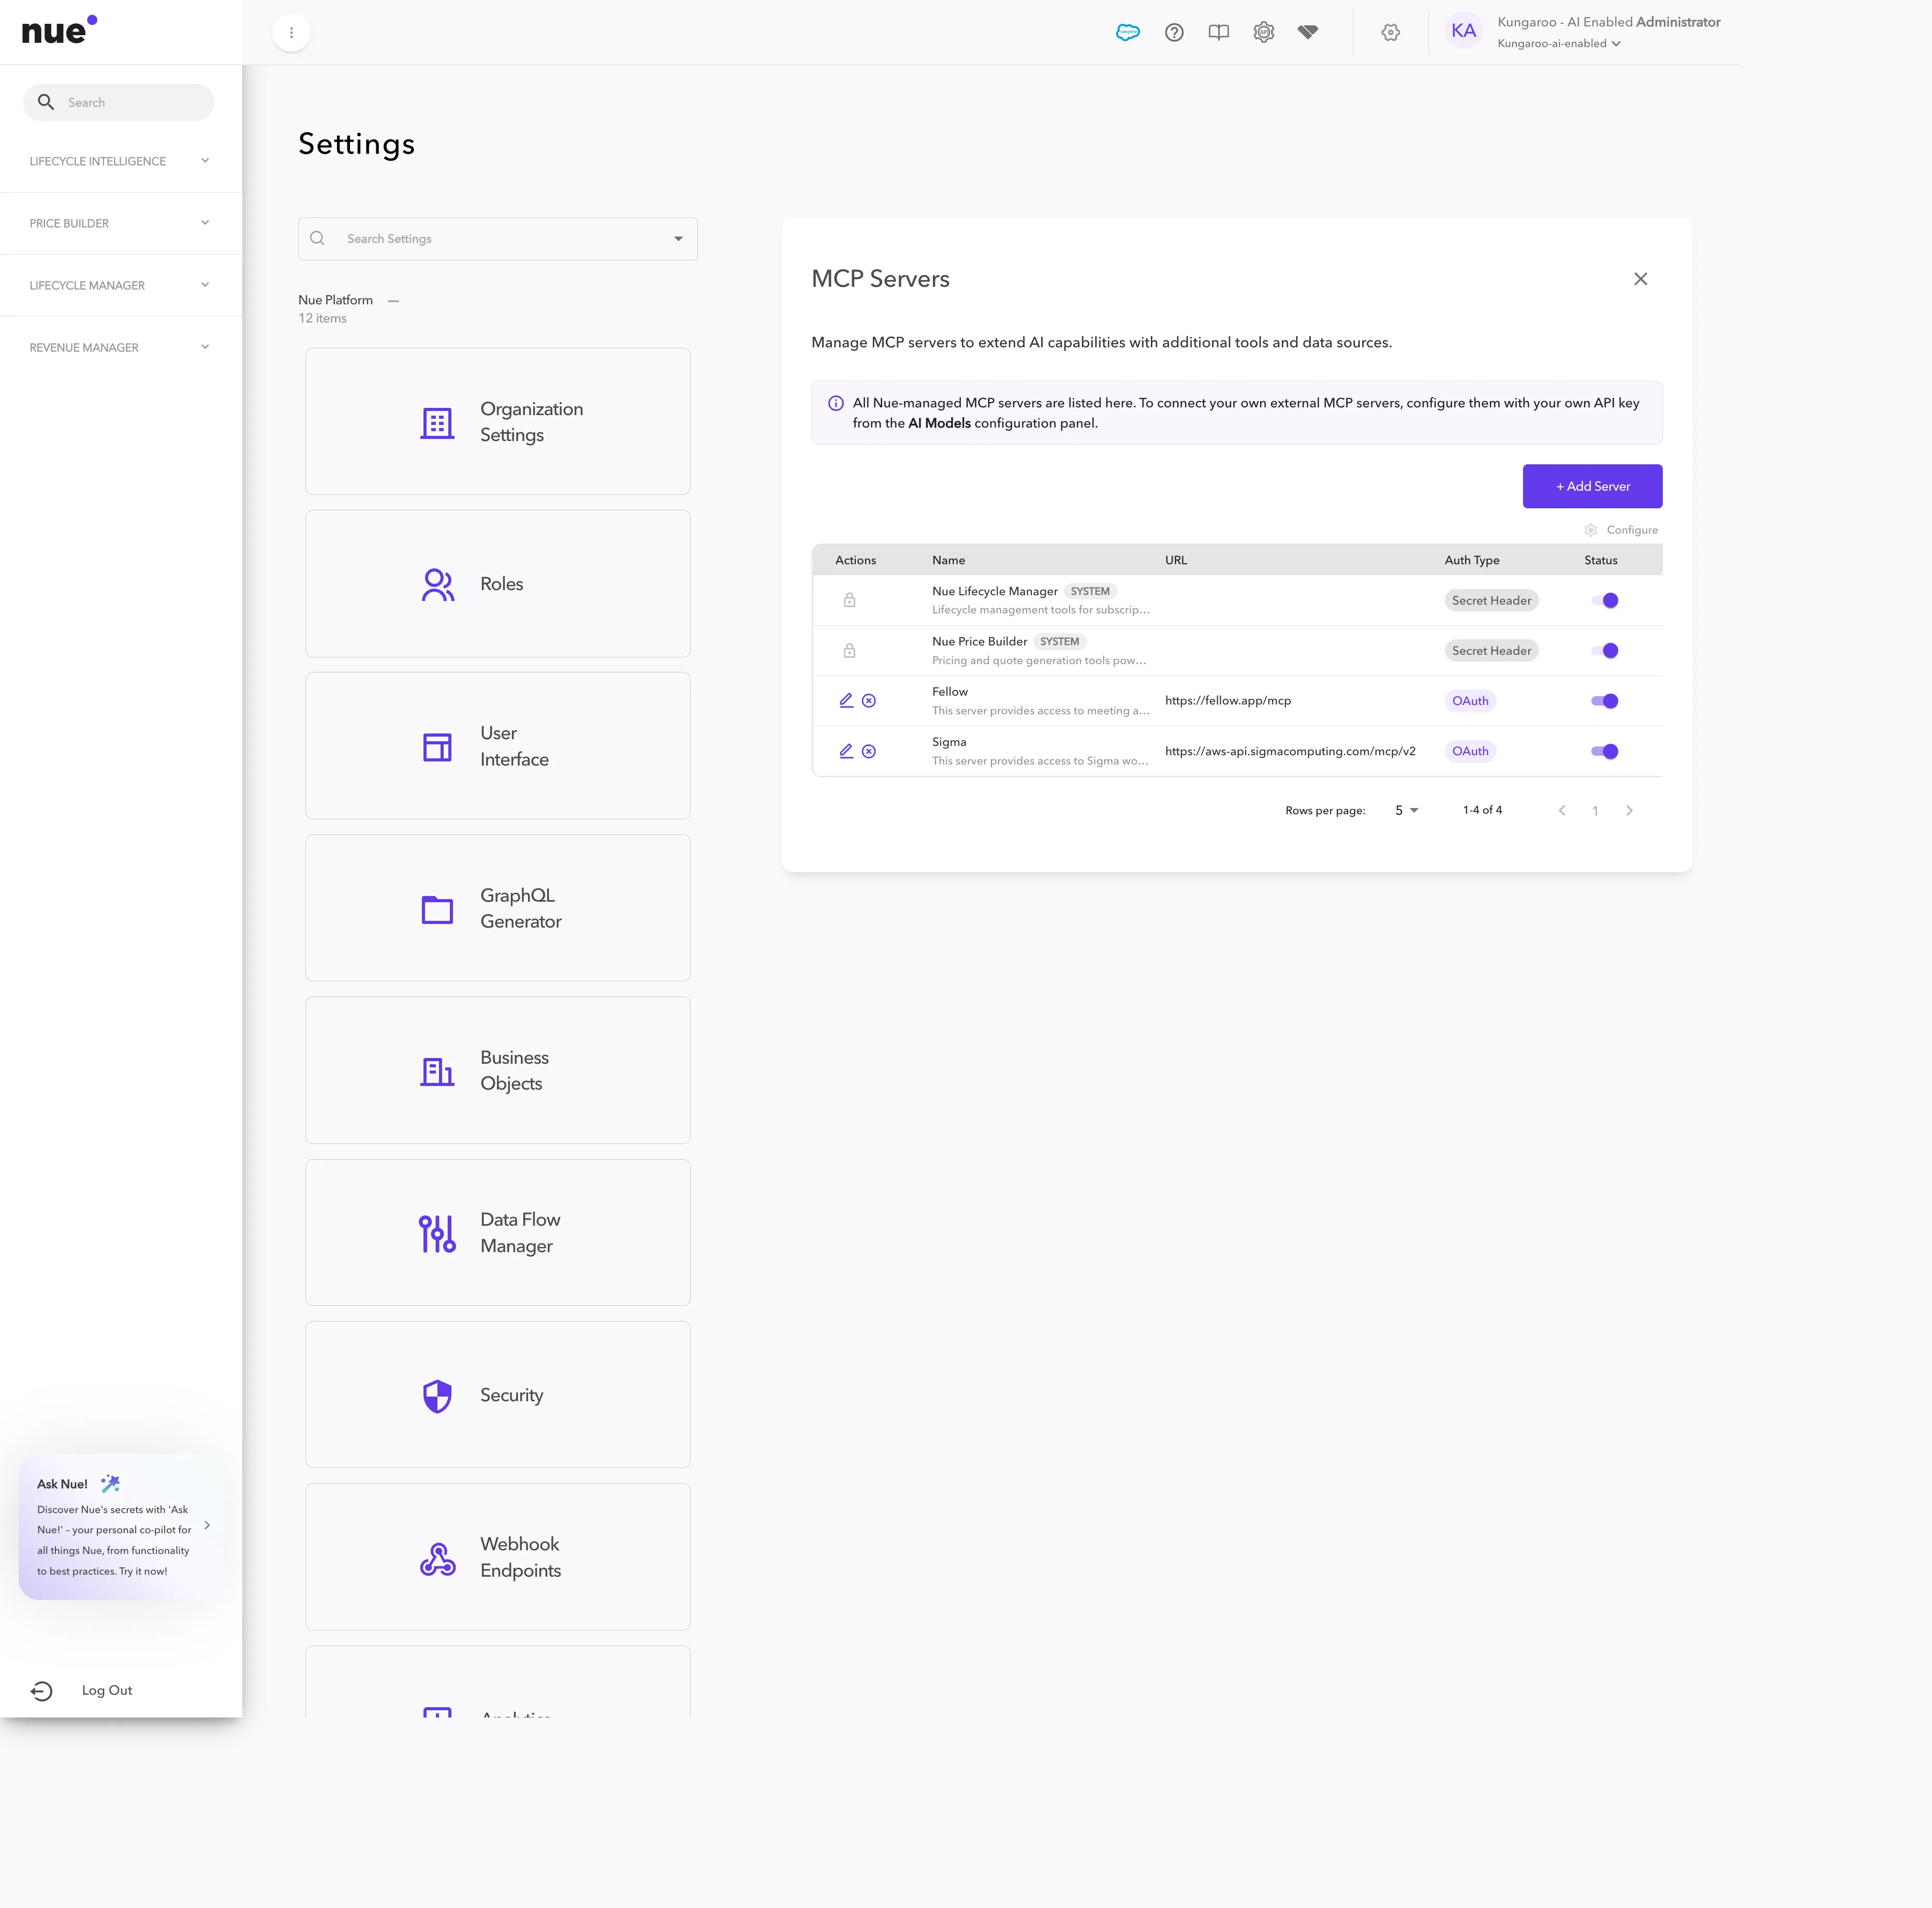The width and height of the screenshot is (1932, 1908).
Task: Open the documentation book icon
Action: (x=1218, y=32)
